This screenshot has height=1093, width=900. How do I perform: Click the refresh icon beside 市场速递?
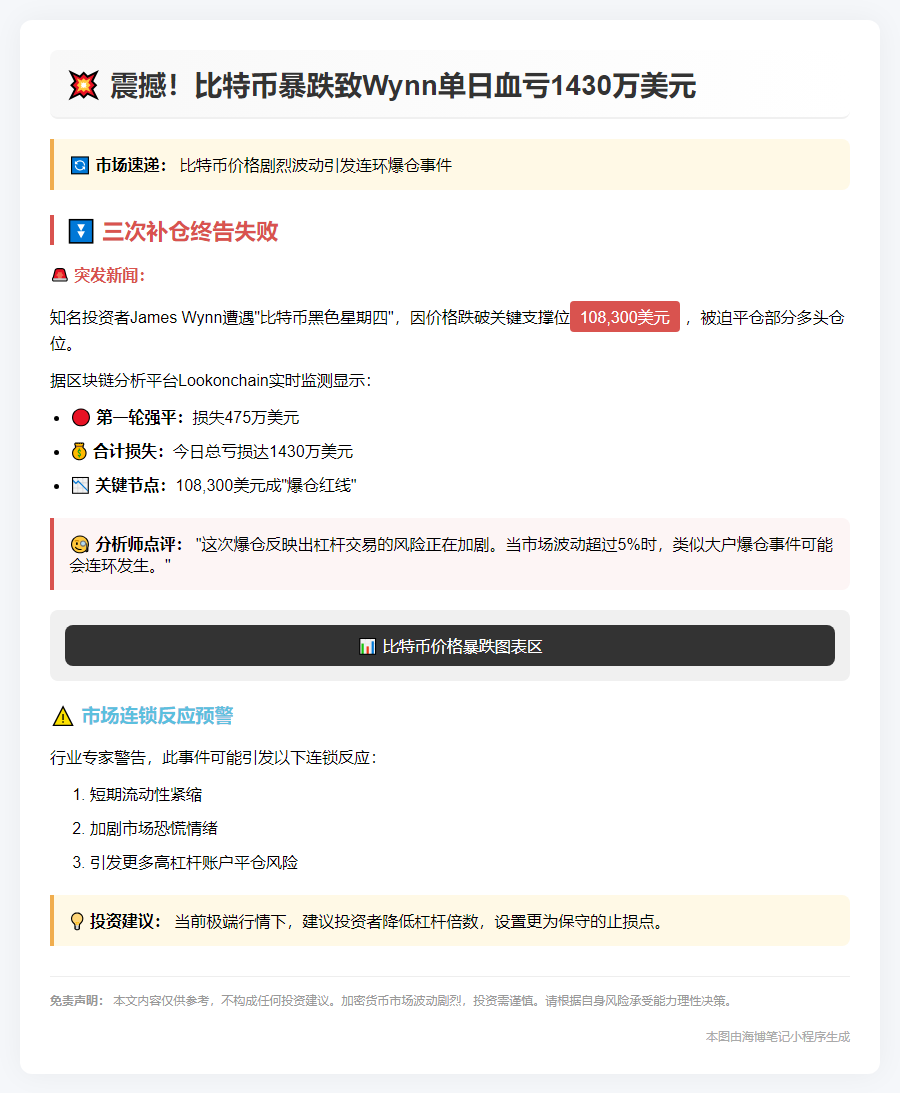[x=80, y=165]
